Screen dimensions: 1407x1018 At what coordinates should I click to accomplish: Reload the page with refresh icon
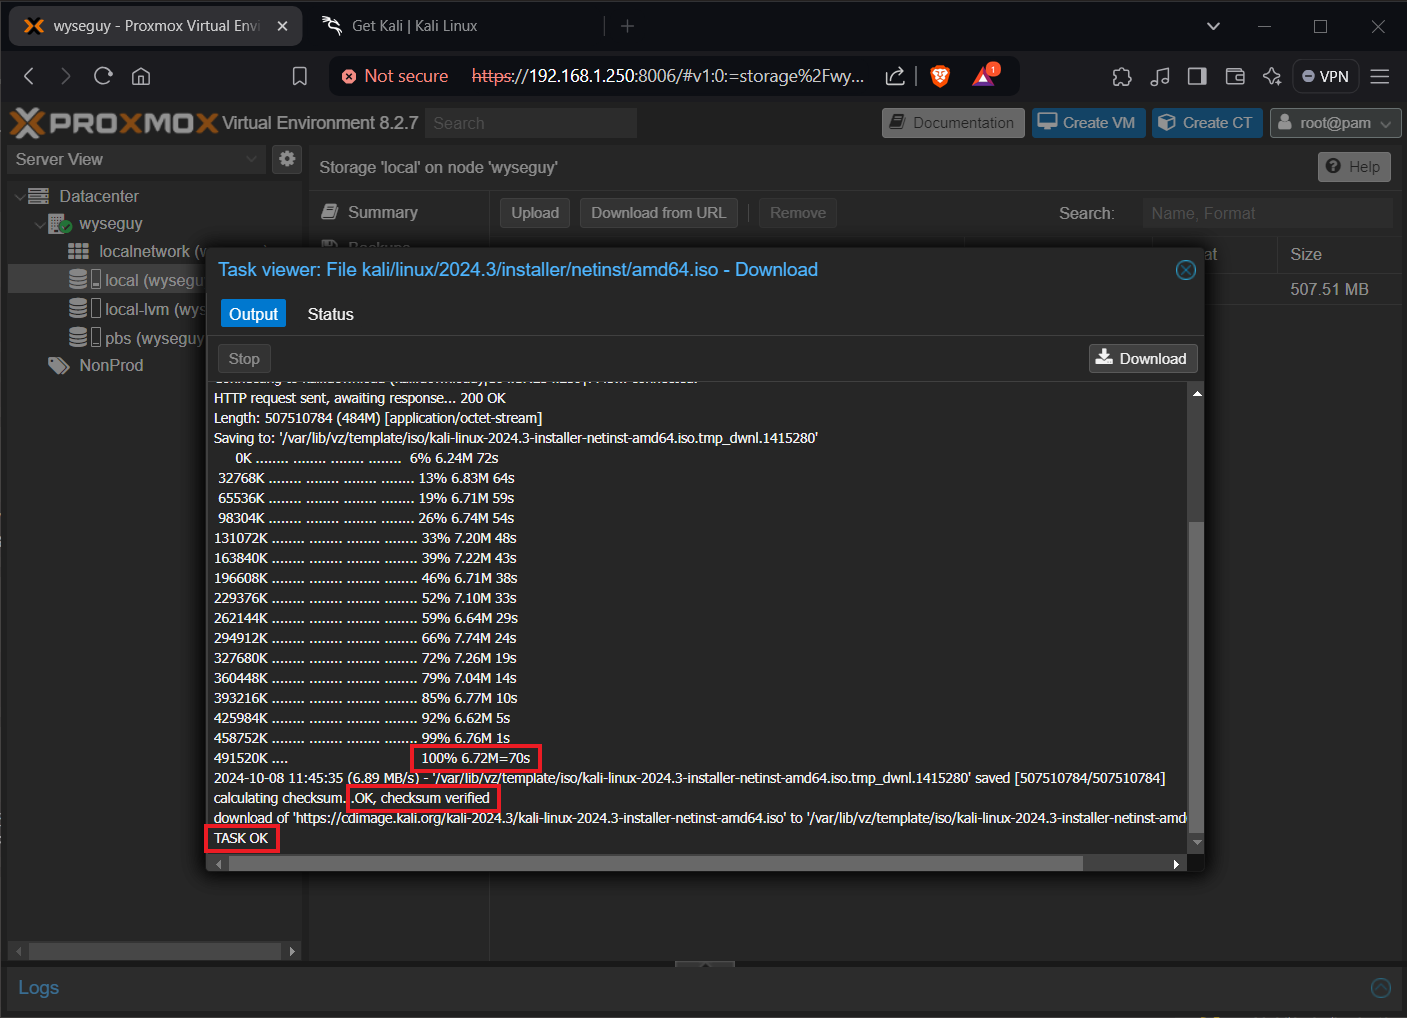pyautogui.click(x=103, y=76)
